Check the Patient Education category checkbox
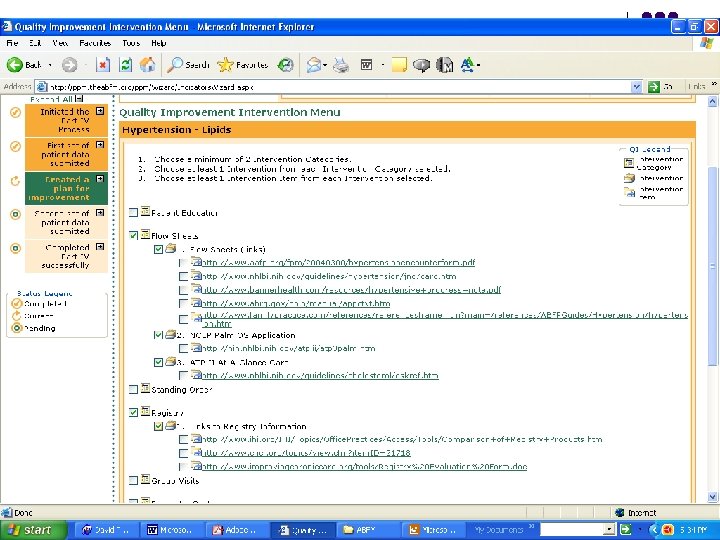Viewport: 720px width, 540px height. tap(133, 213)
